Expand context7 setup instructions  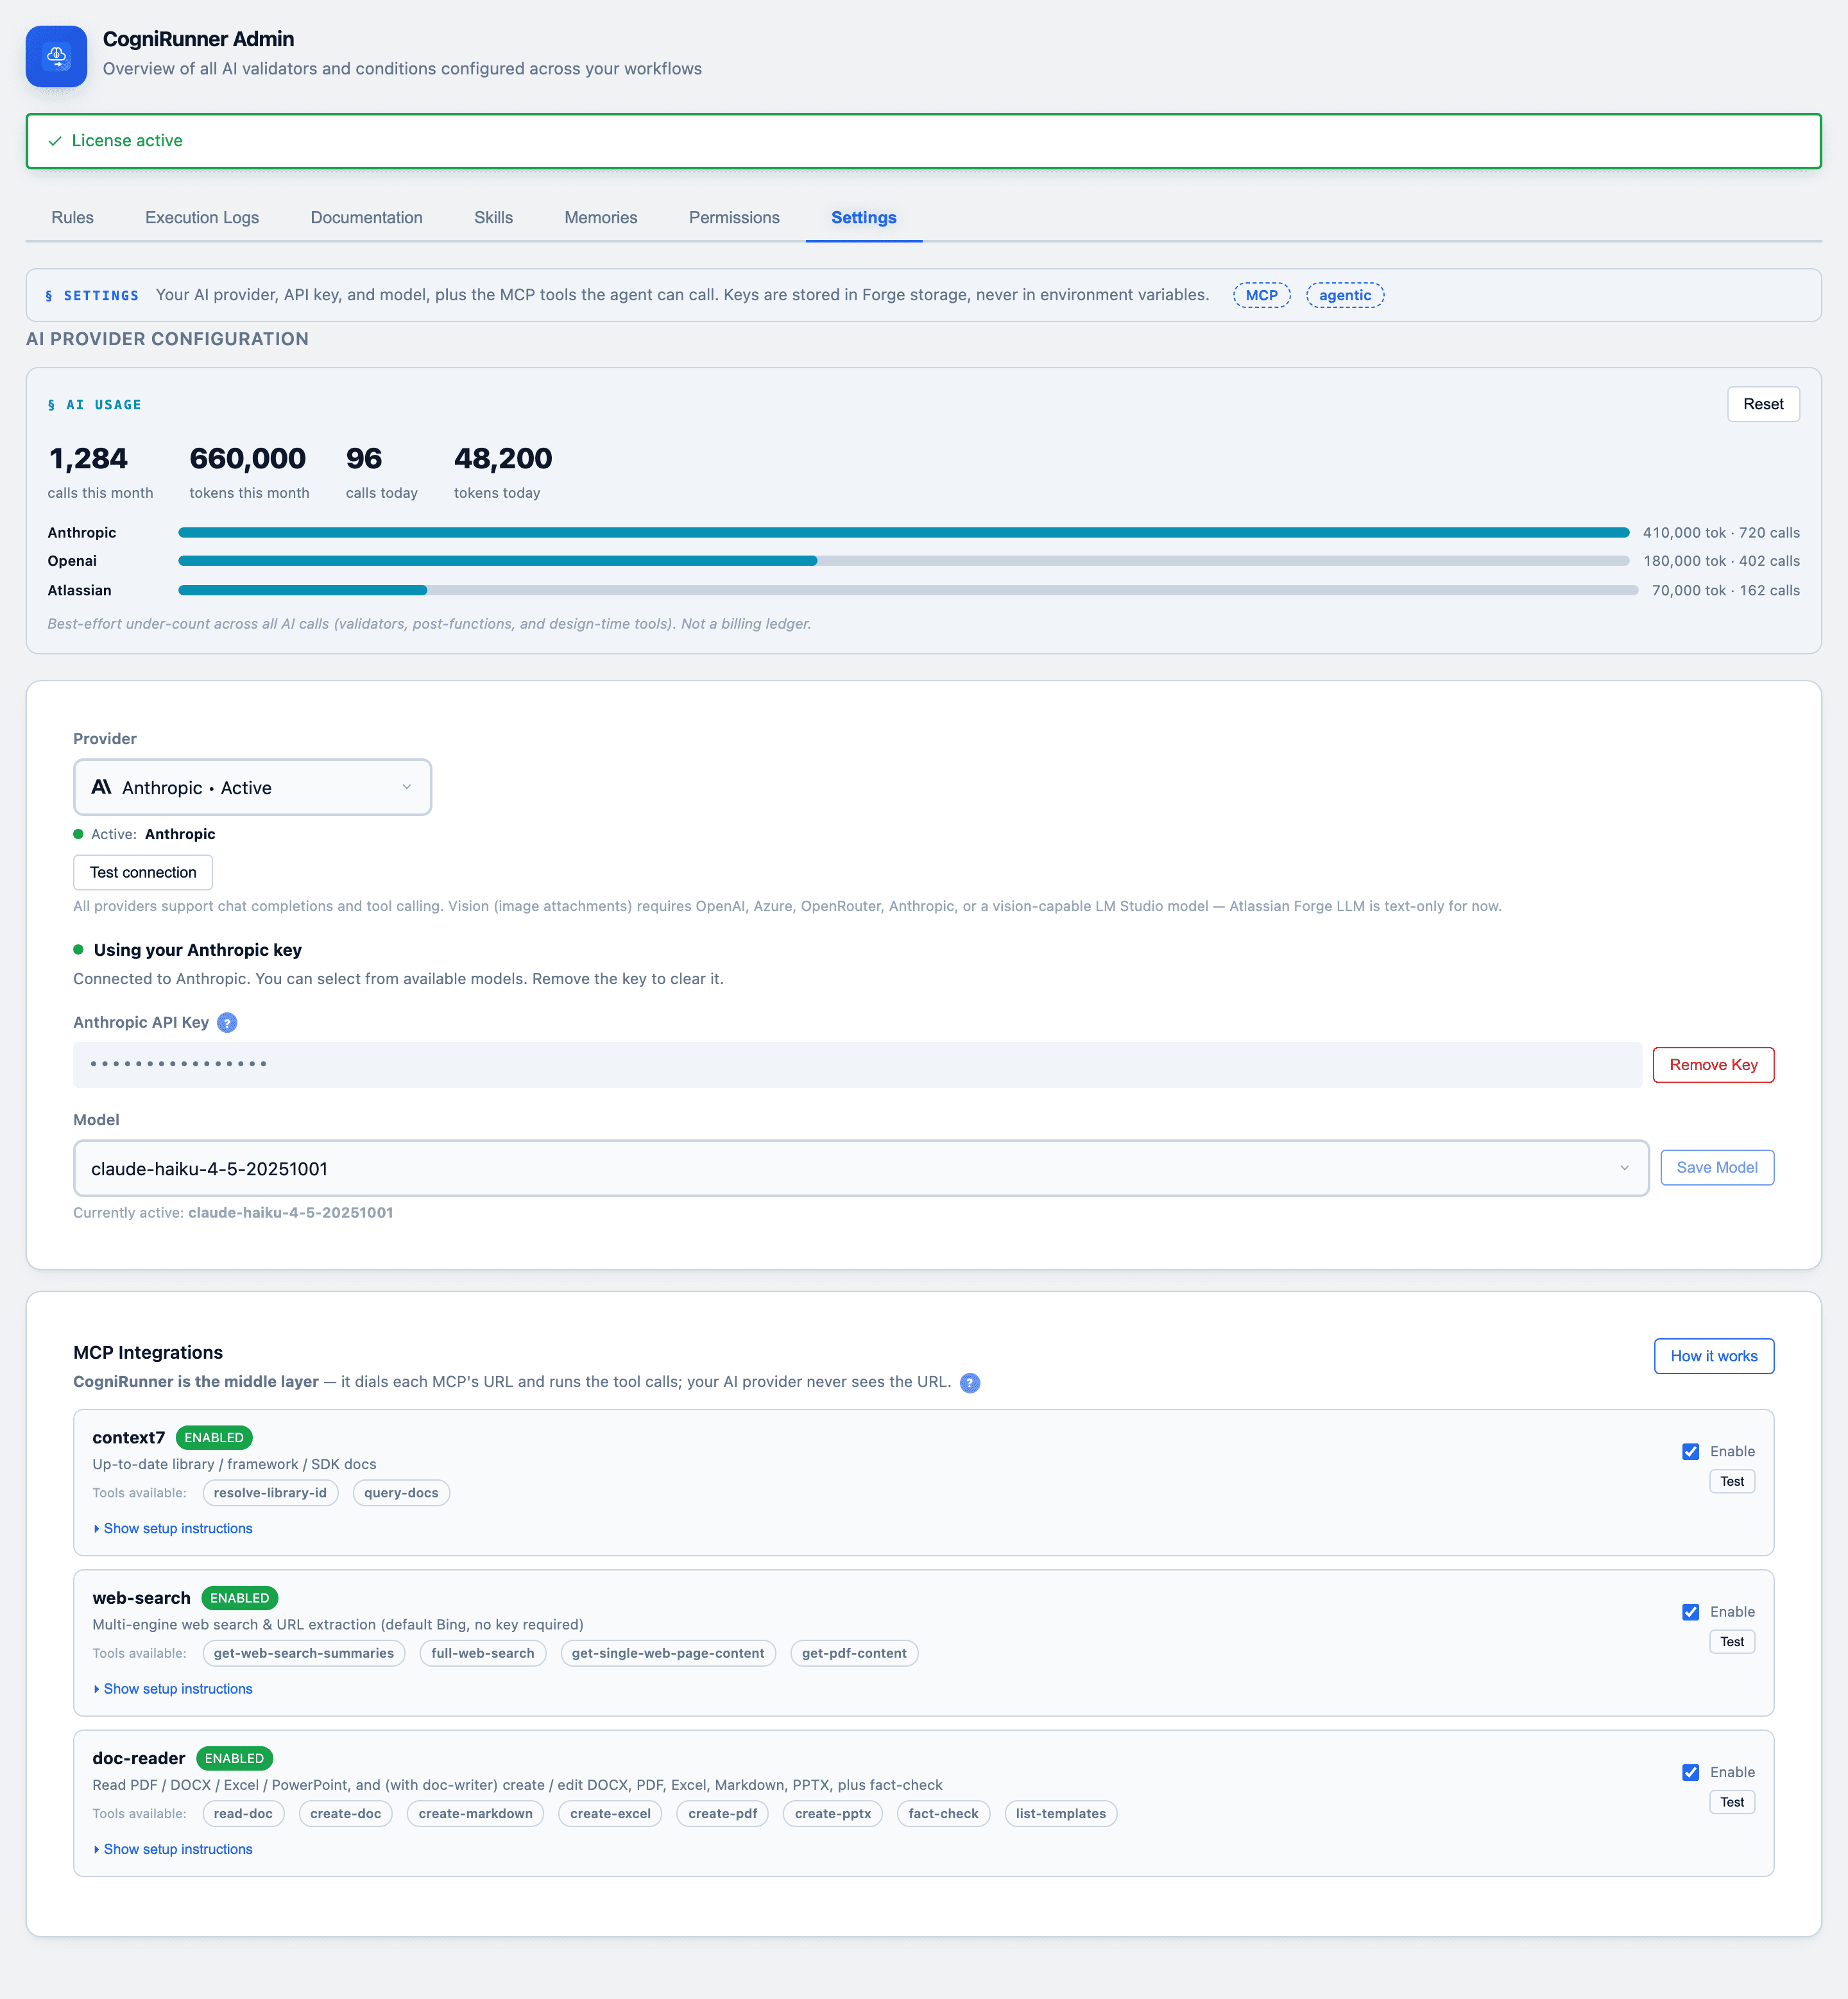(173, 1528)
